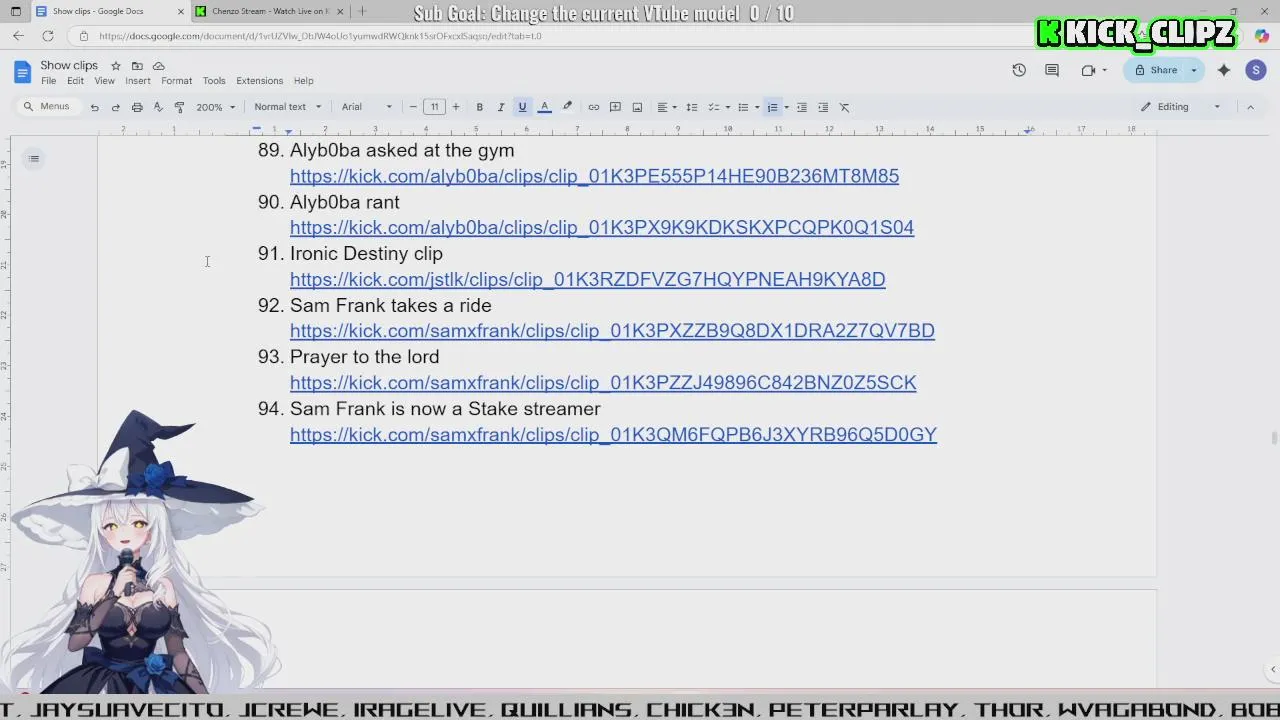Open the Meet video call dropdown
This screenshot has height=720, width=1280.
(x=1093, y=70)
